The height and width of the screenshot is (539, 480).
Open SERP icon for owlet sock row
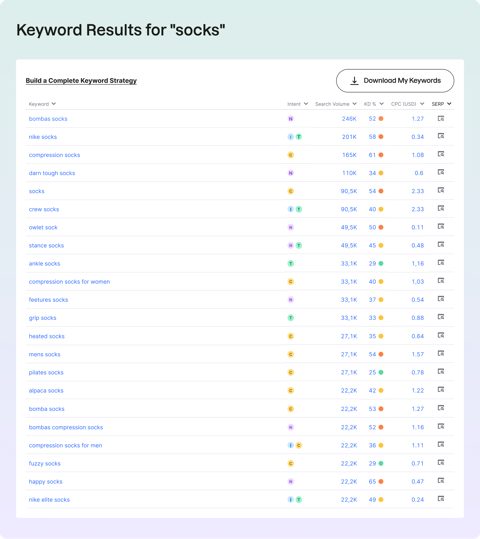click(441, 227)
